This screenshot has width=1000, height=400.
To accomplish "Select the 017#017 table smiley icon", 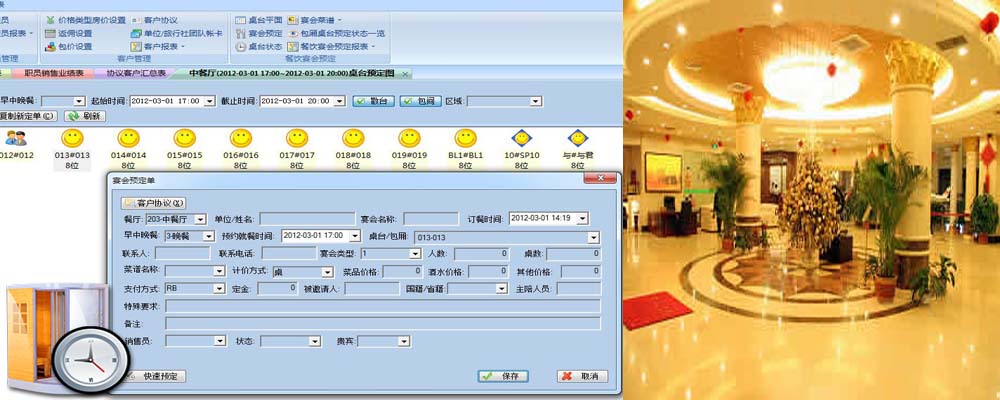I will pos(296,137).
